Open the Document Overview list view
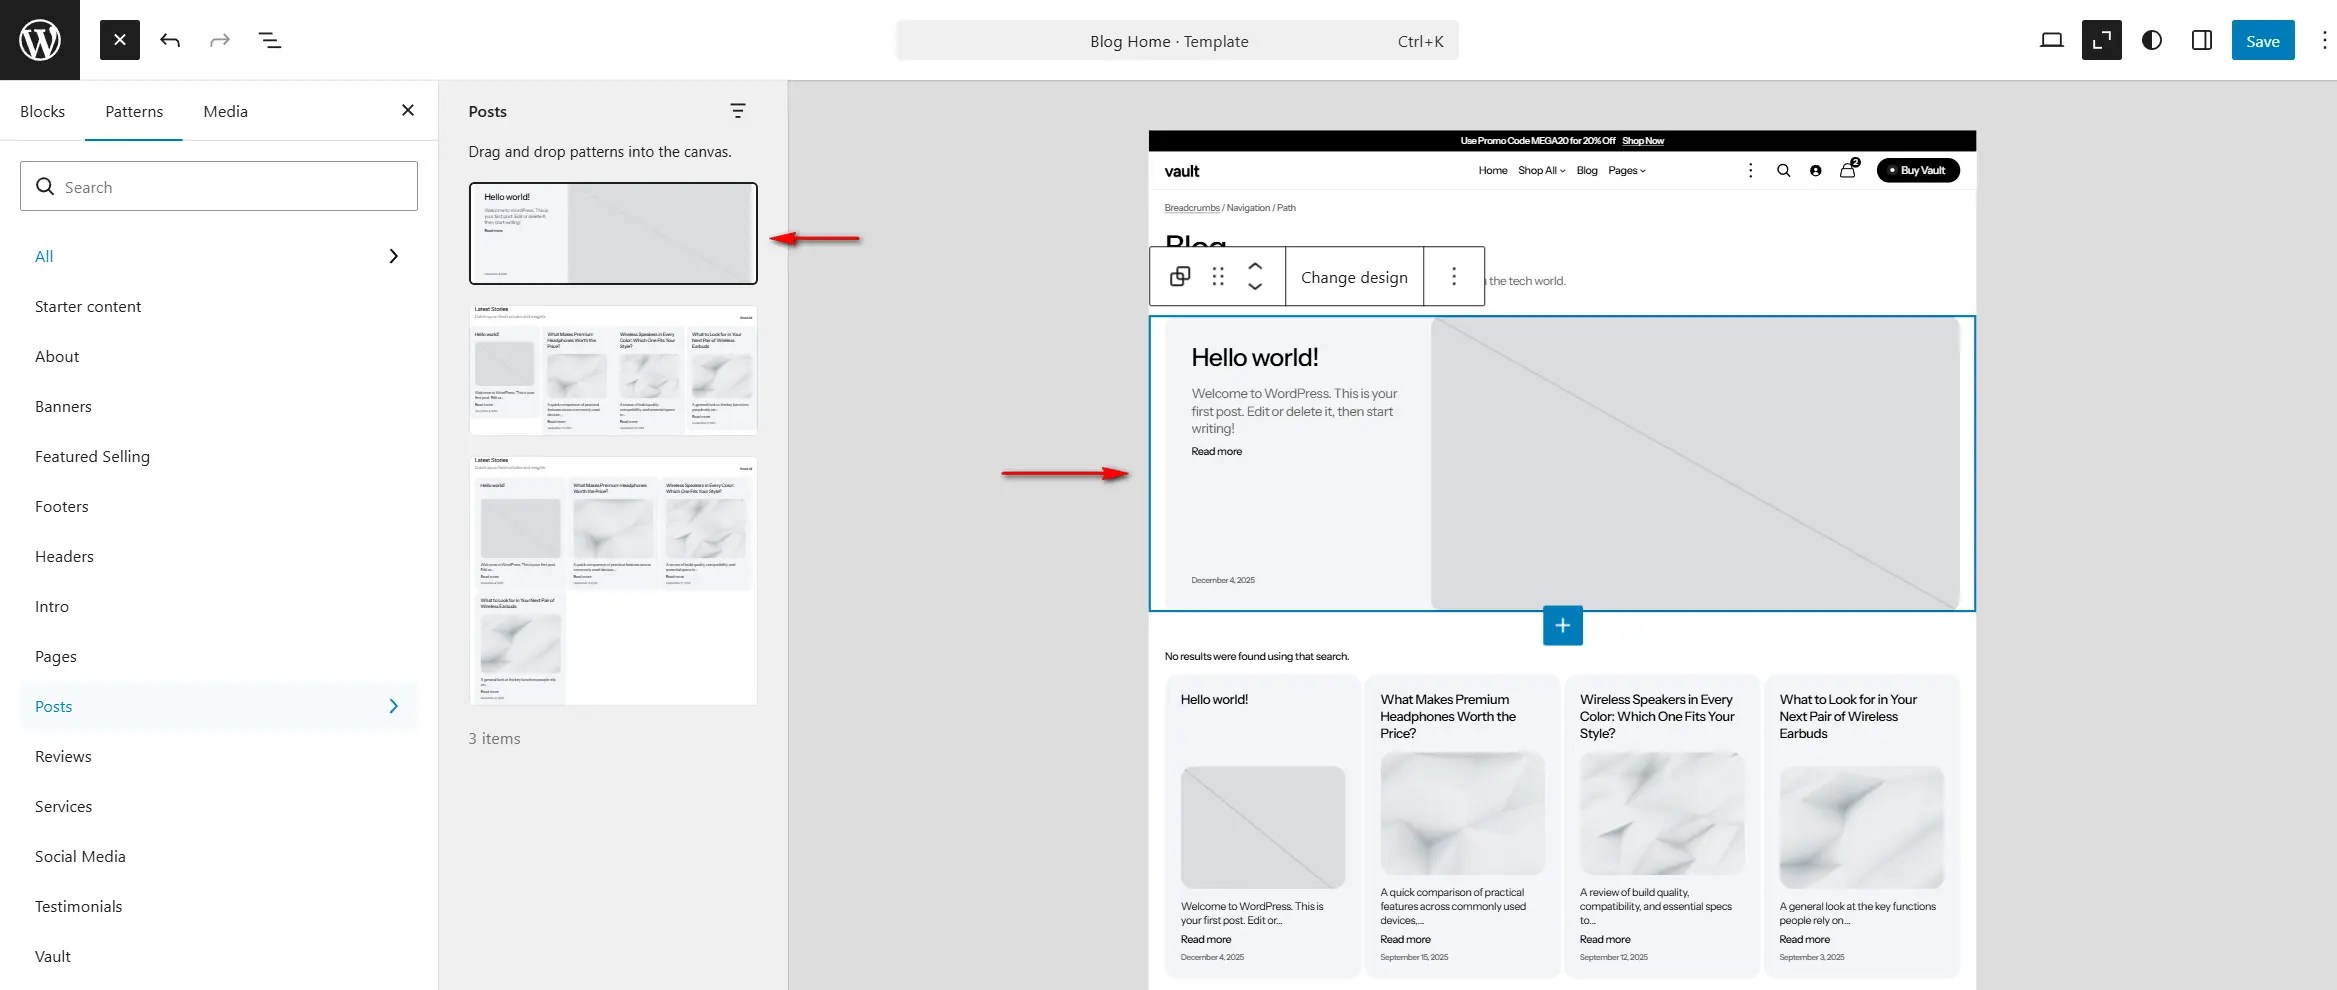Screen dimensions: 2337x990 (270, 40)
